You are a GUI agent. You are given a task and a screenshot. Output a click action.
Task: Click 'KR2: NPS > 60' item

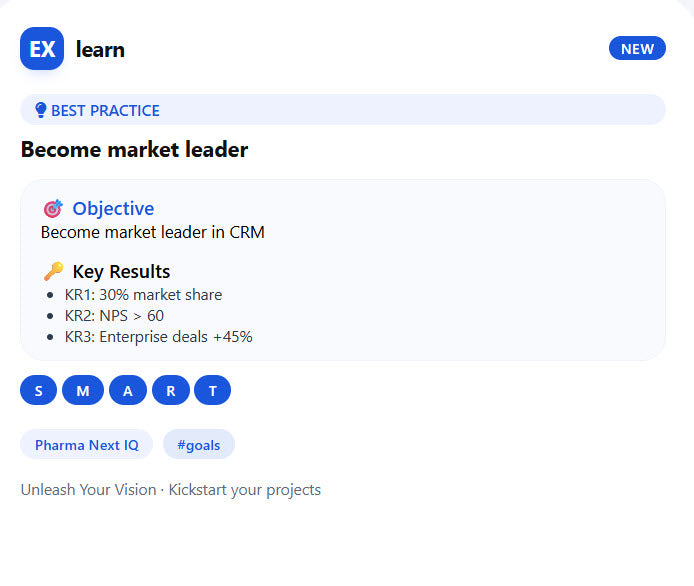click(114, 316)
